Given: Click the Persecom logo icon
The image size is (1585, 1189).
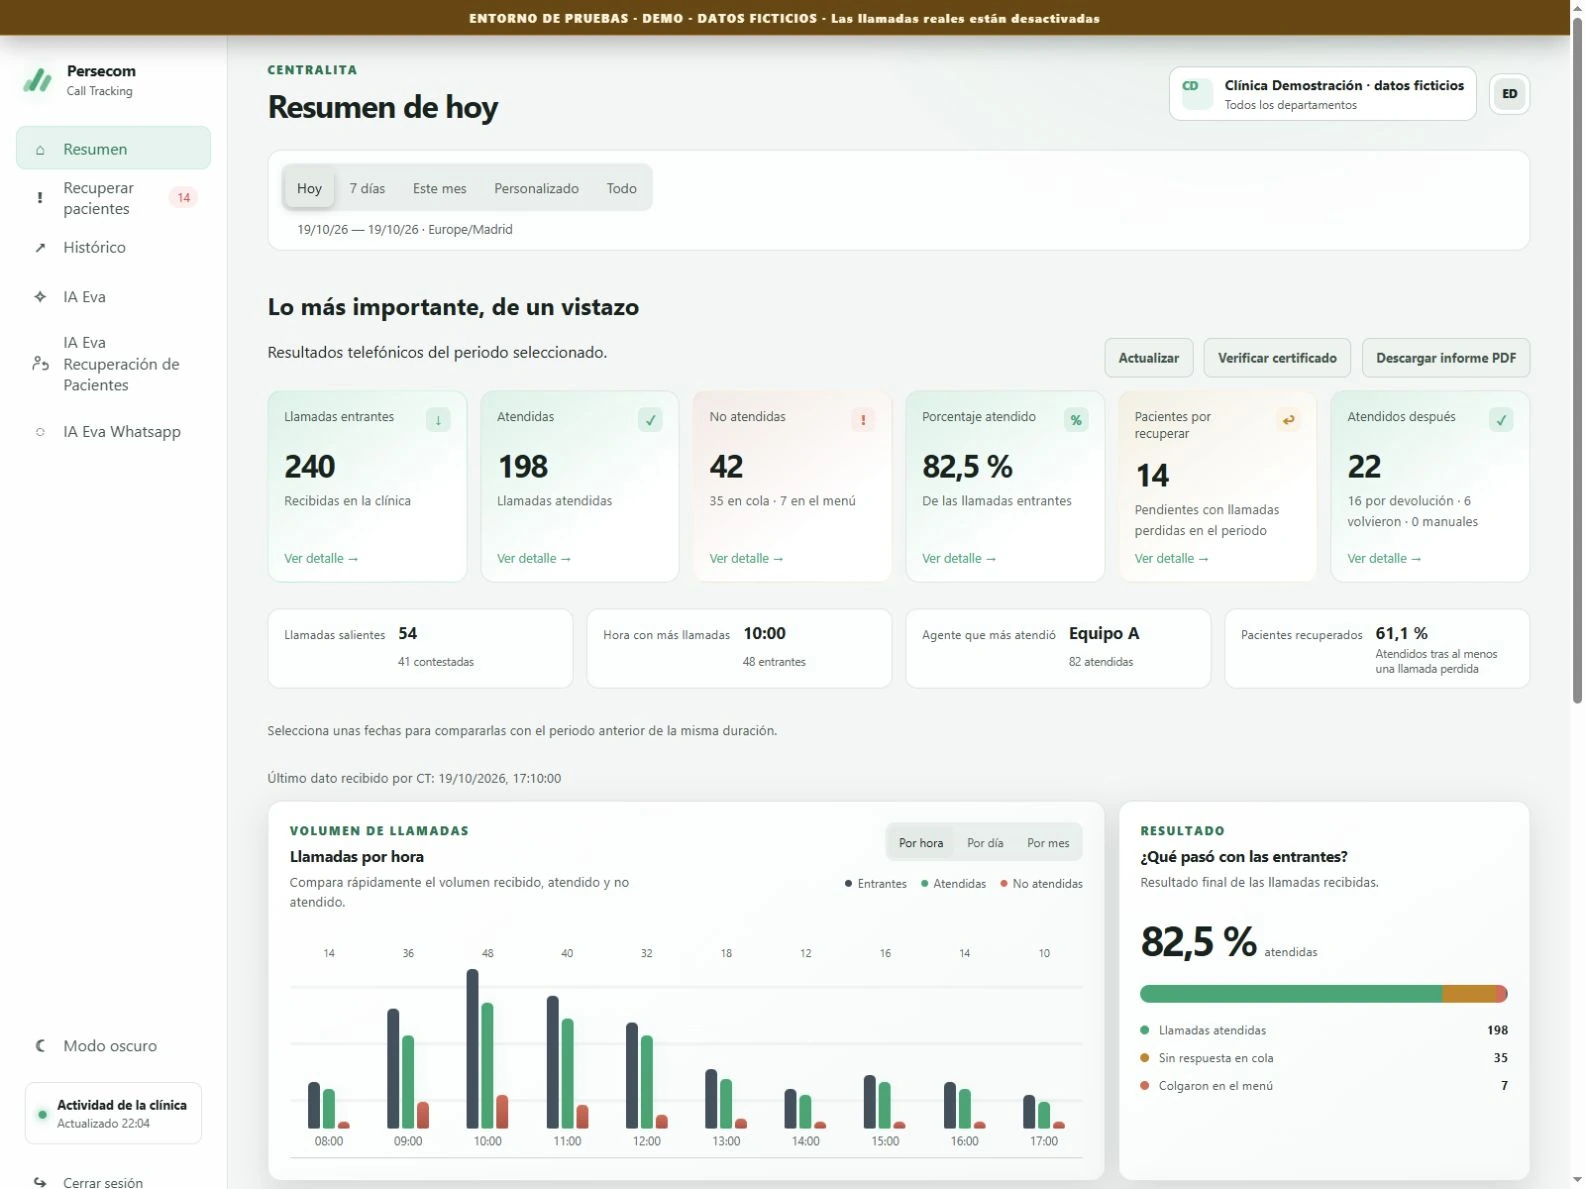Looking at the screenshot, I should 38,80.
